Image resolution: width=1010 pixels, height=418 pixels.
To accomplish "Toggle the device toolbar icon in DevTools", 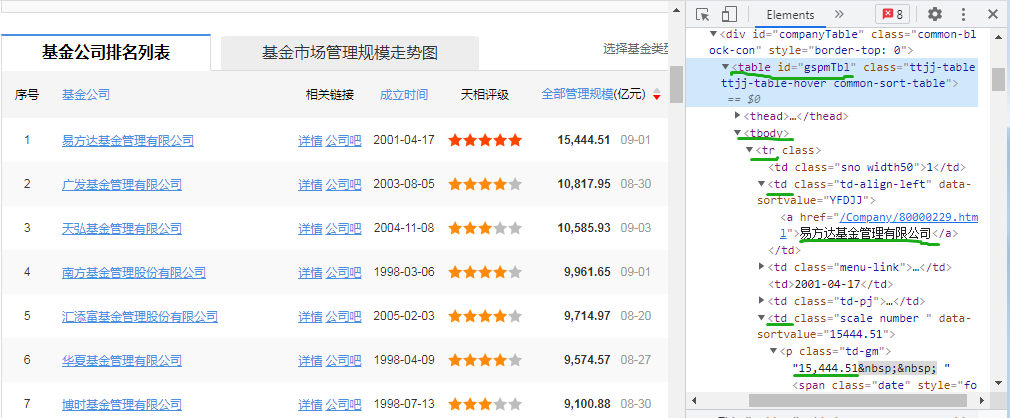I will point(729,14).
